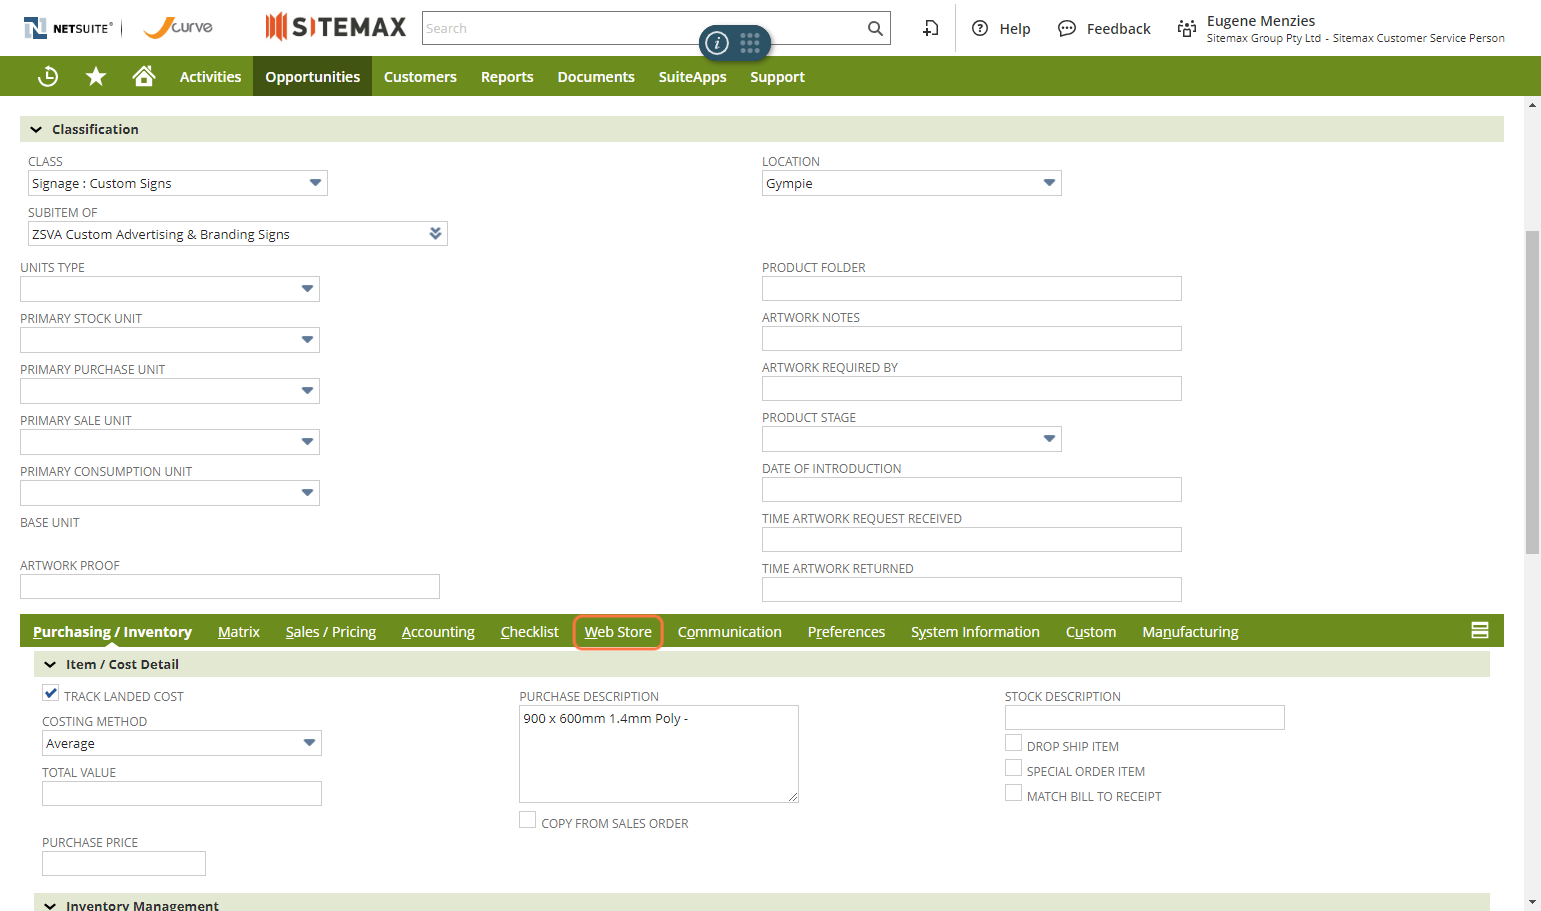Image resolution: width=1541 pixels, height=911 pixels.
Task: Open the Manufacturing subtab
Action: pos(1190,632)
